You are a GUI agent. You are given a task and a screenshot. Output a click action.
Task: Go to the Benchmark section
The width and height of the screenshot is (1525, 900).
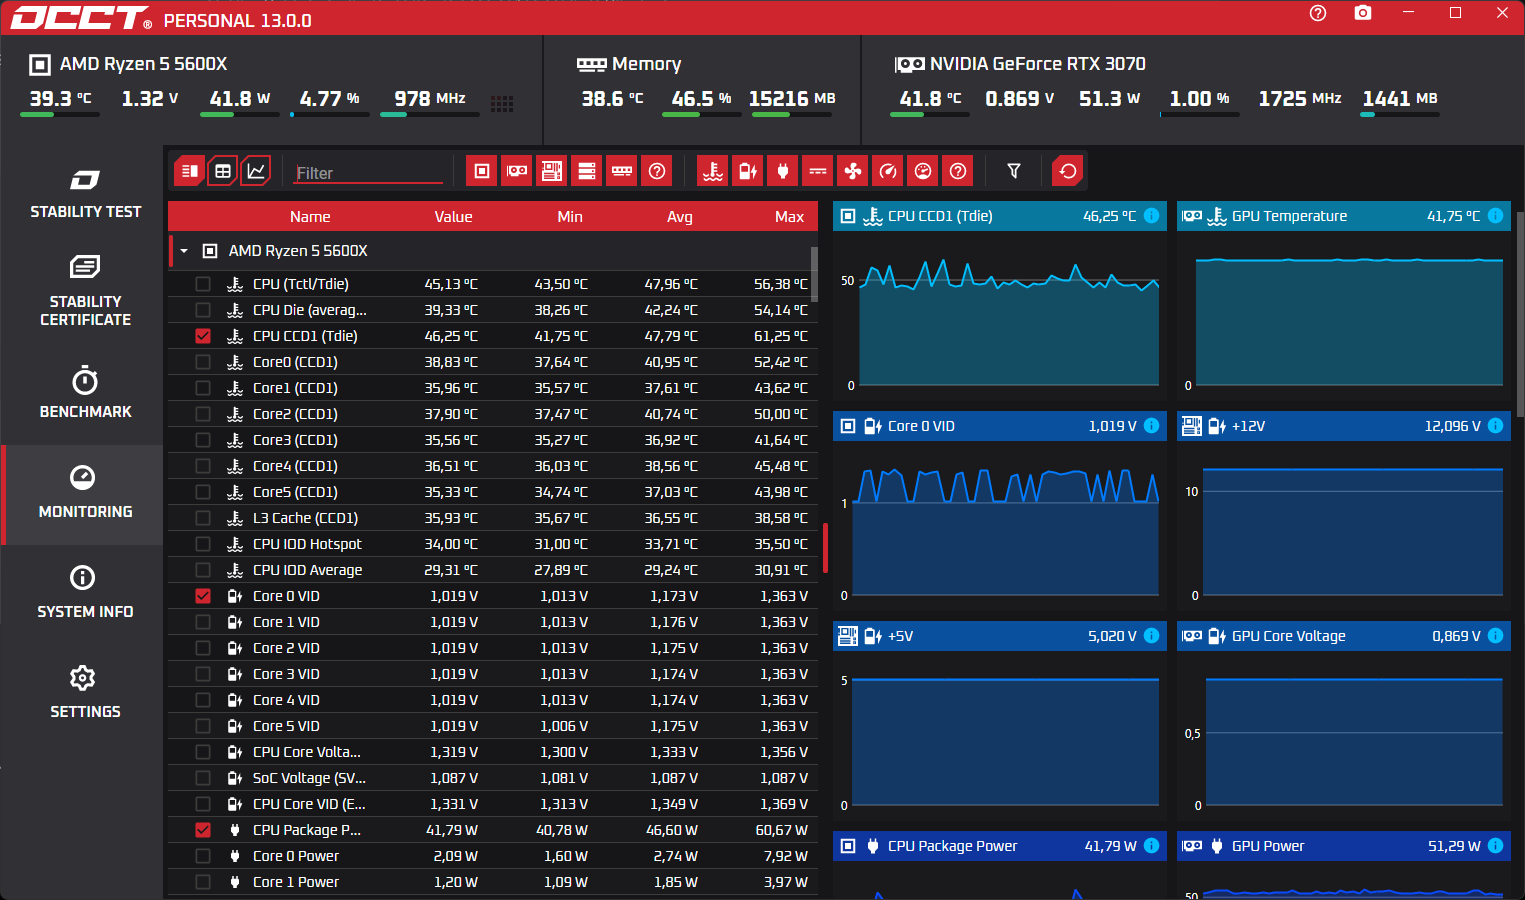click(85, 393)
